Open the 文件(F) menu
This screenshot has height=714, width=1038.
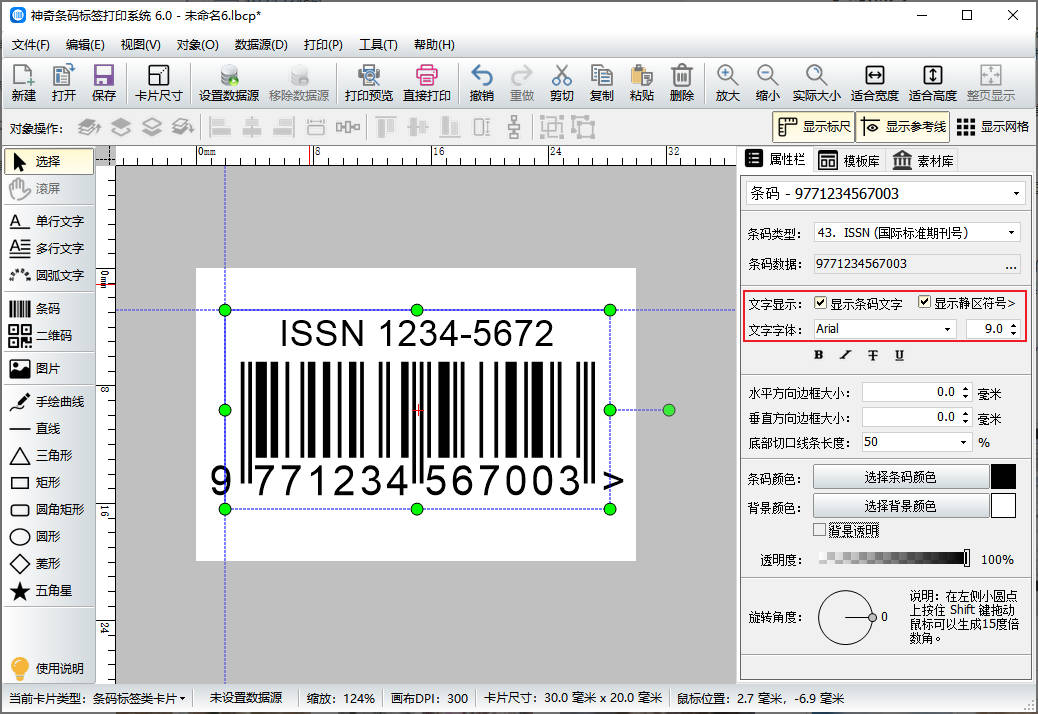pos(30,45)
